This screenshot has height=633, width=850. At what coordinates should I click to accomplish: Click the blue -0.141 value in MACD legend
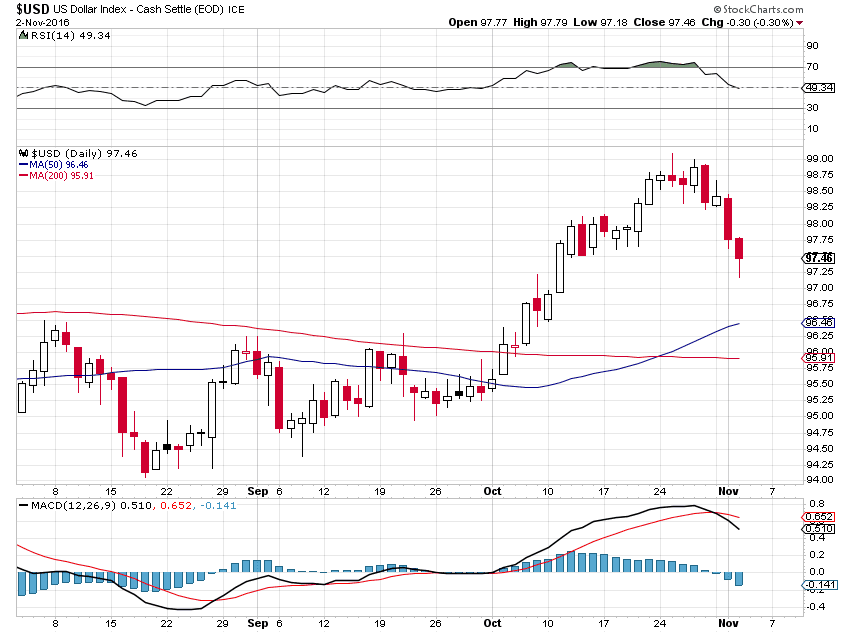[x=218, y=506]
